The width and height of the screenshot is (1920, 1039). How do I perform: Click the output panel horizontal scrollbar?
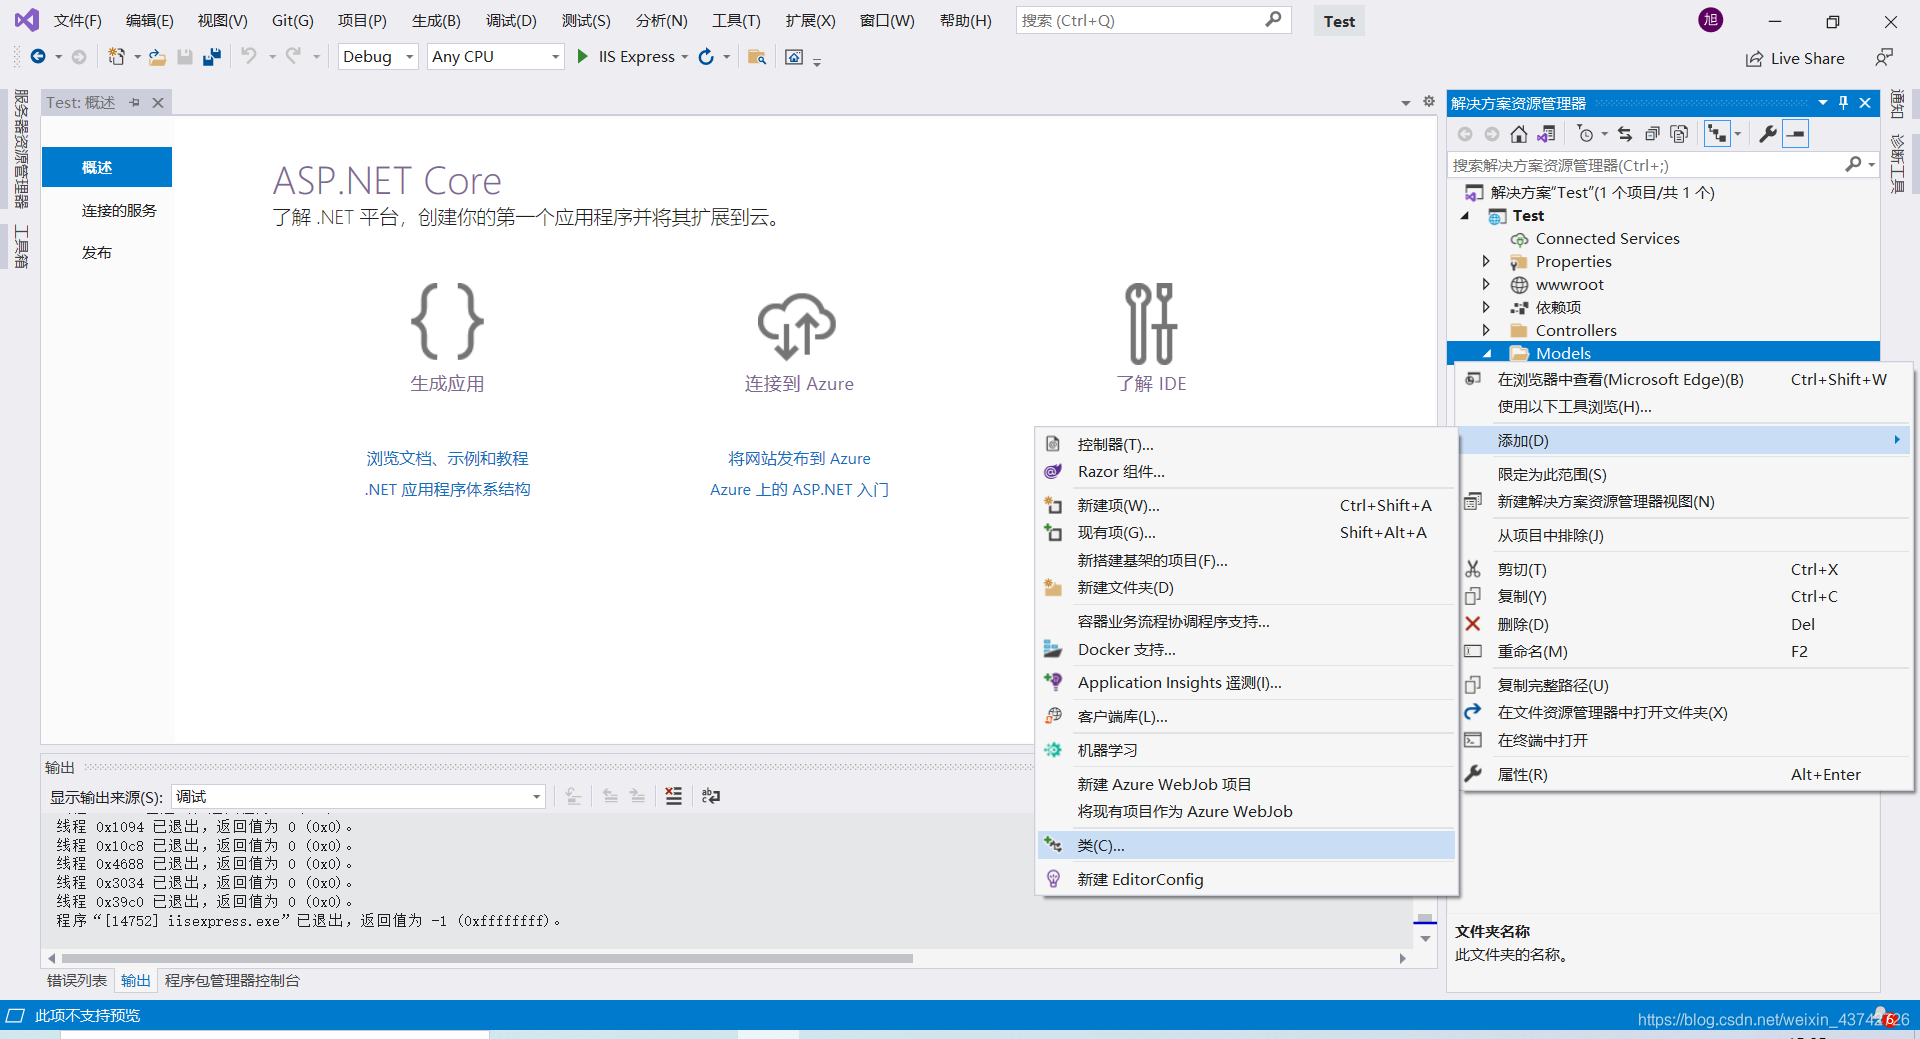pos(487,958)
